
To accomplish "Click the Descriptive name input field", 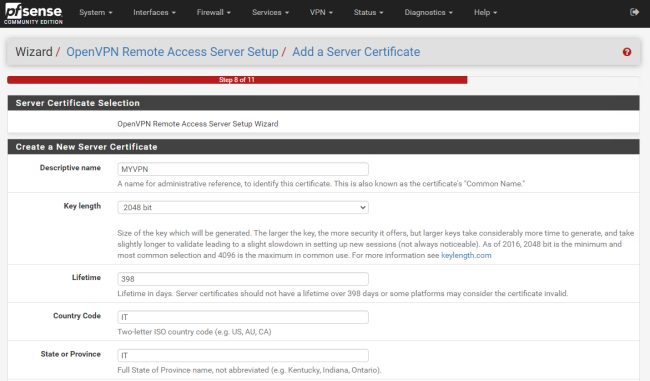I will (x=243, y=169).
